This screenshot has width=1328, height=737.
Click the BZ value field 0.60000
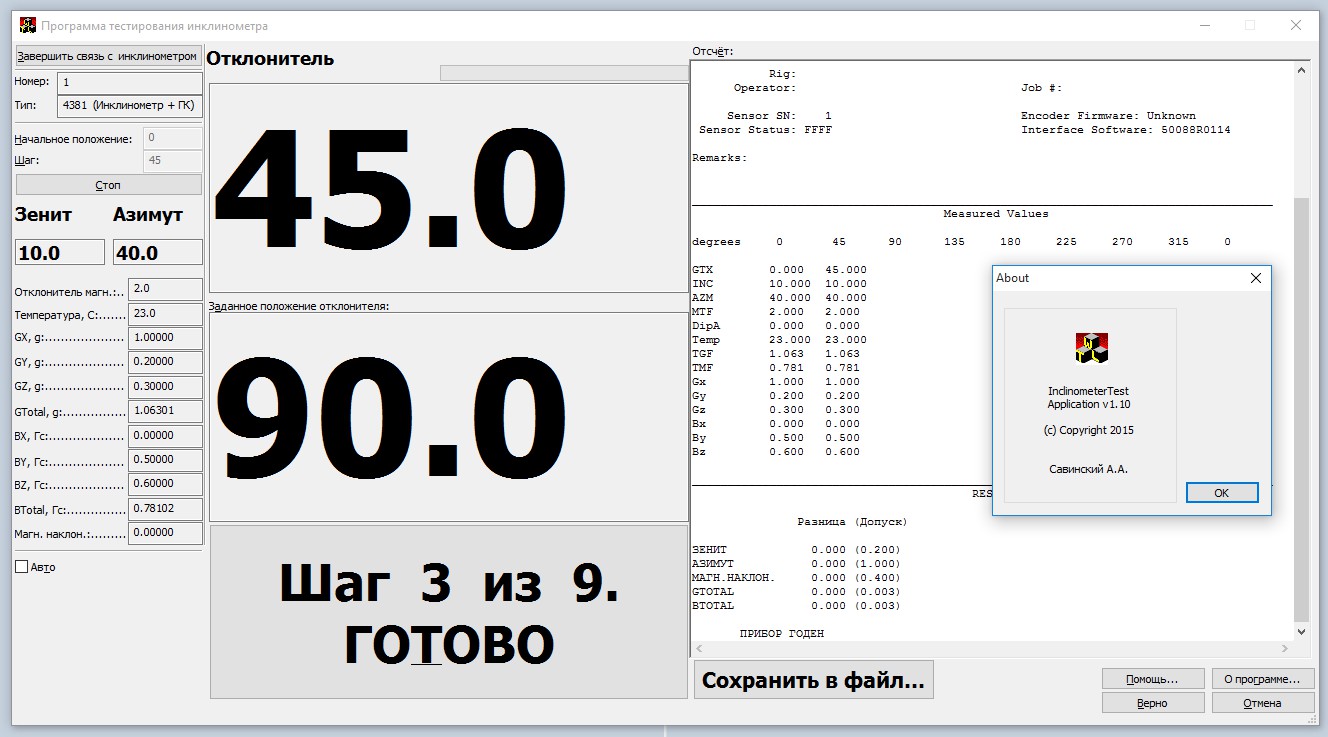(x=165, y=484)
